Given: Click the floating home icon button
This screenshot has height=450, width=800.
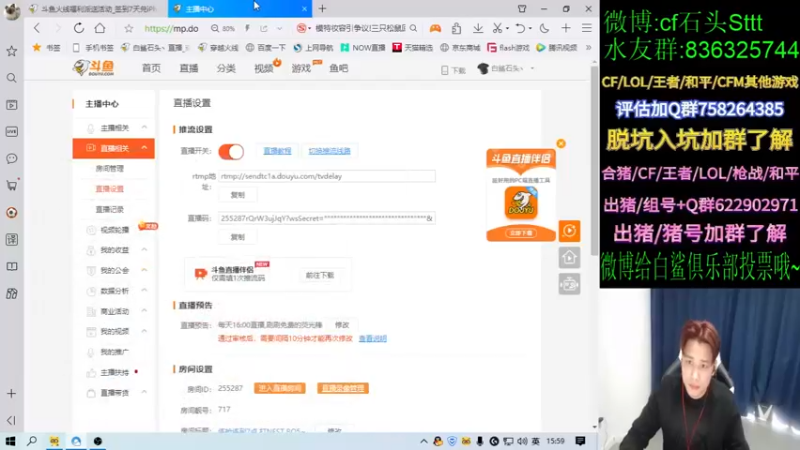Looking at the screenshot, I should coord(569,258).
